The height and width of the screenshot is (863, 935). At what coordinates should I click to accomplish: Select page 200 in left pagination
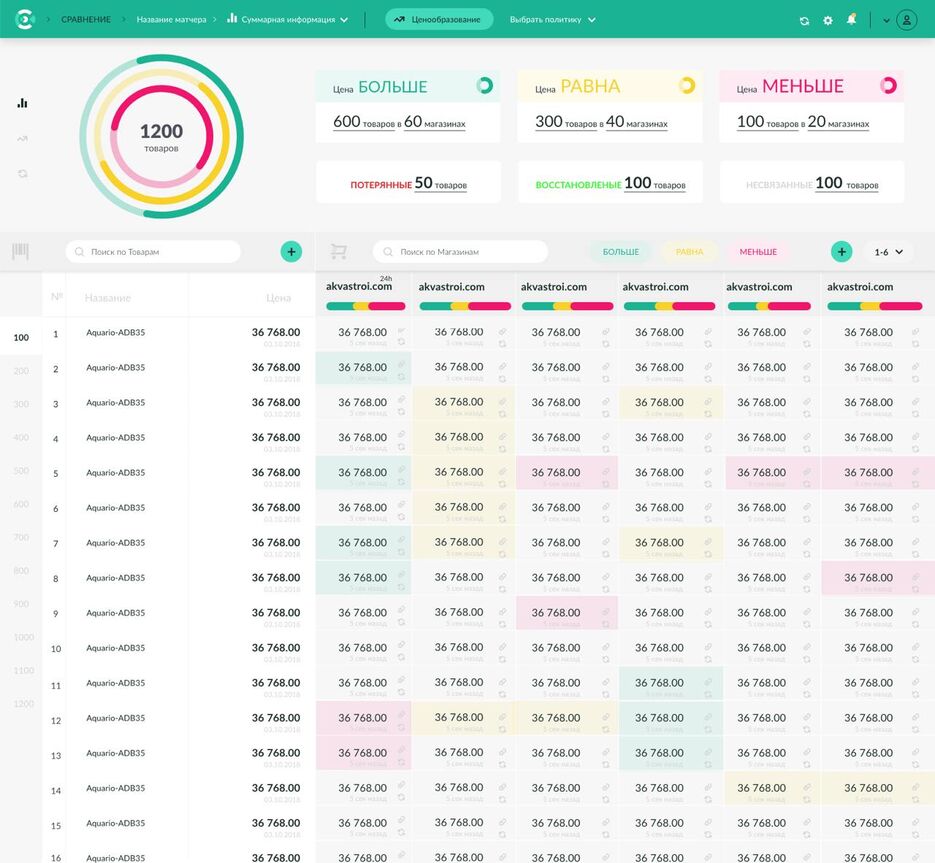[x=21, y=371]
